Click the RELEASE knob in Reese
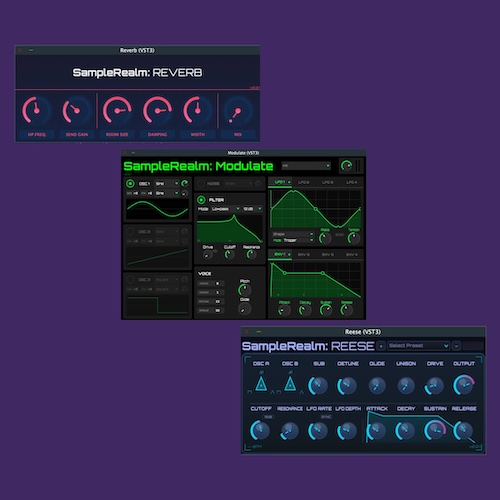500x500 pixels. [464, 430]
